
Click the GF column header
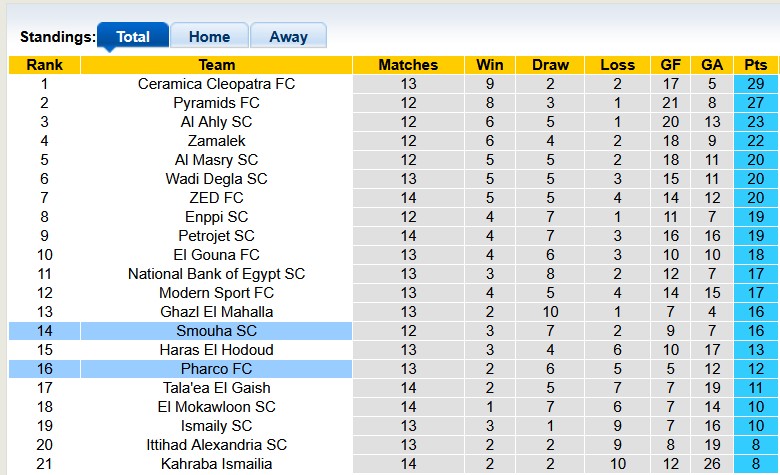[671, 65]
